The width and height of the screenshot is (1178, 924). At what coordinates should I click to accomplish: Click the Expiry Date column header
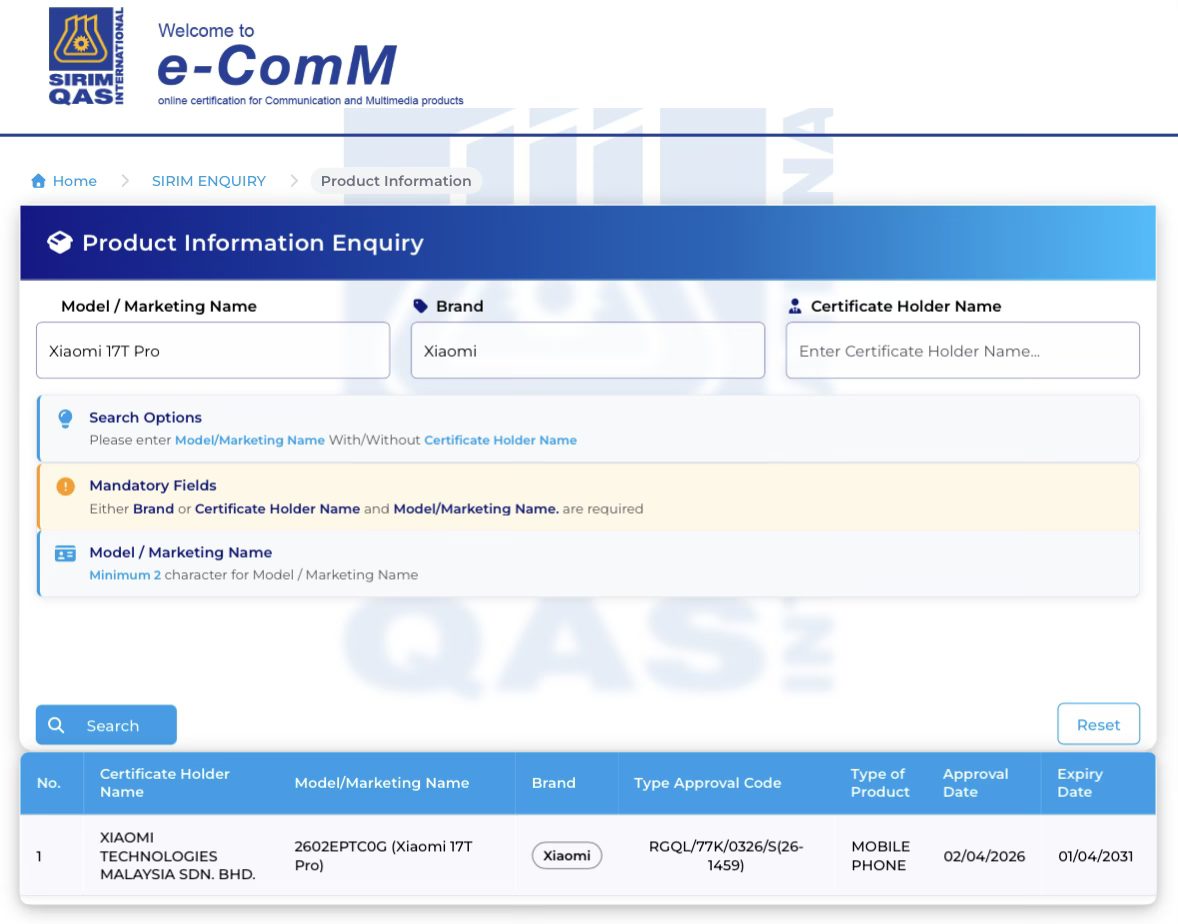pyautogui.click(x=1079, y=783)
